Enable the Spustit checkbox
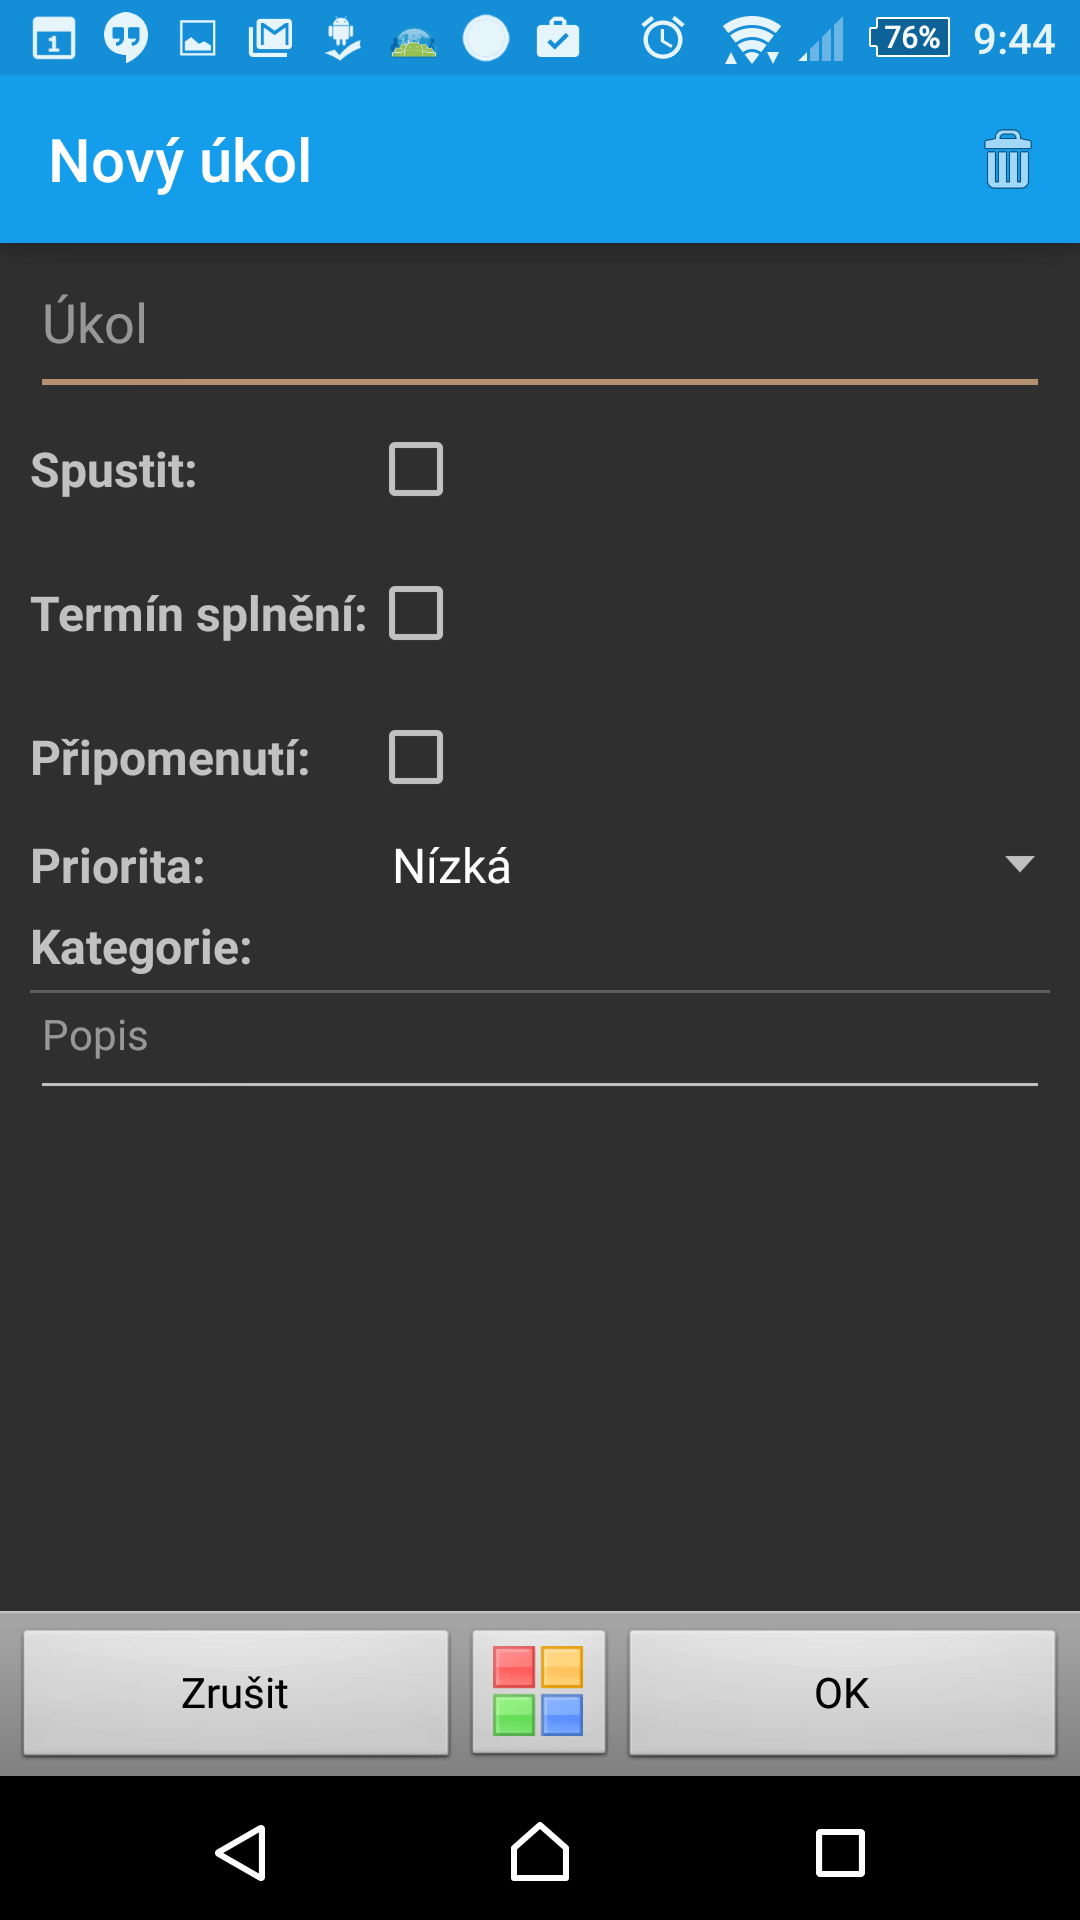Viewport: 1080px width, 1920px height. tap(416, 469)
